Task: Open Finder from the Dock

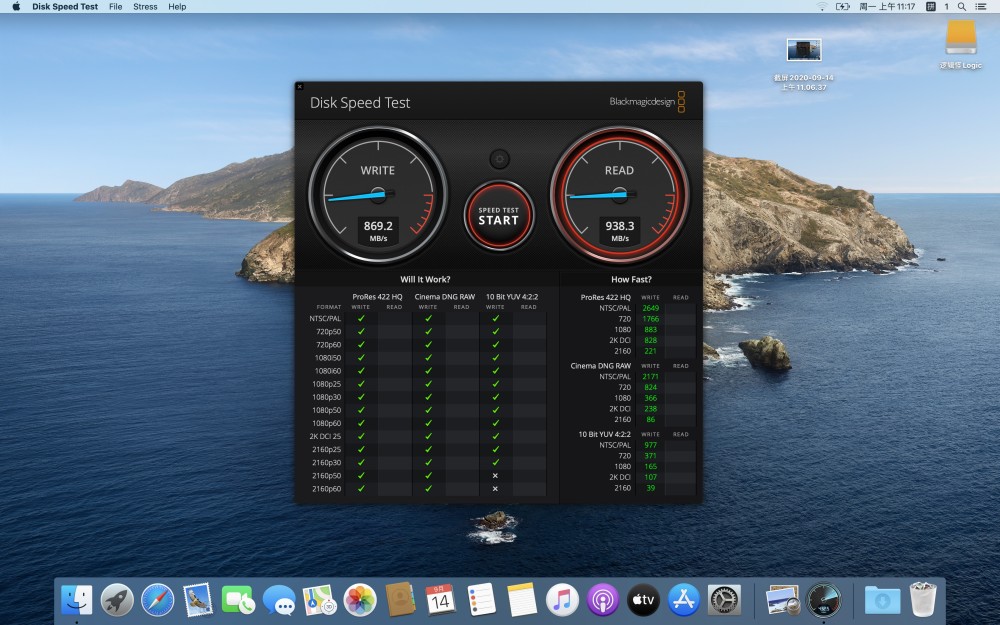Action: pyautogui.click(x=77, y=600)
